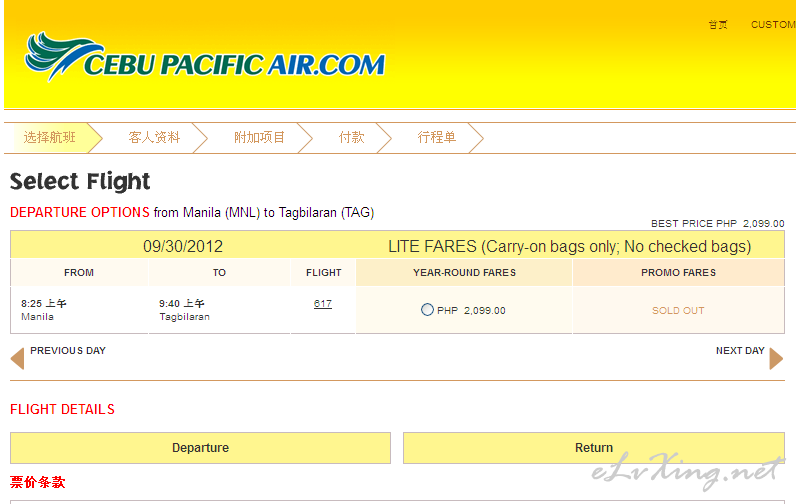Click the Return flight details button
The width and height of the screenshot is (796, 504).
point(594,448)
